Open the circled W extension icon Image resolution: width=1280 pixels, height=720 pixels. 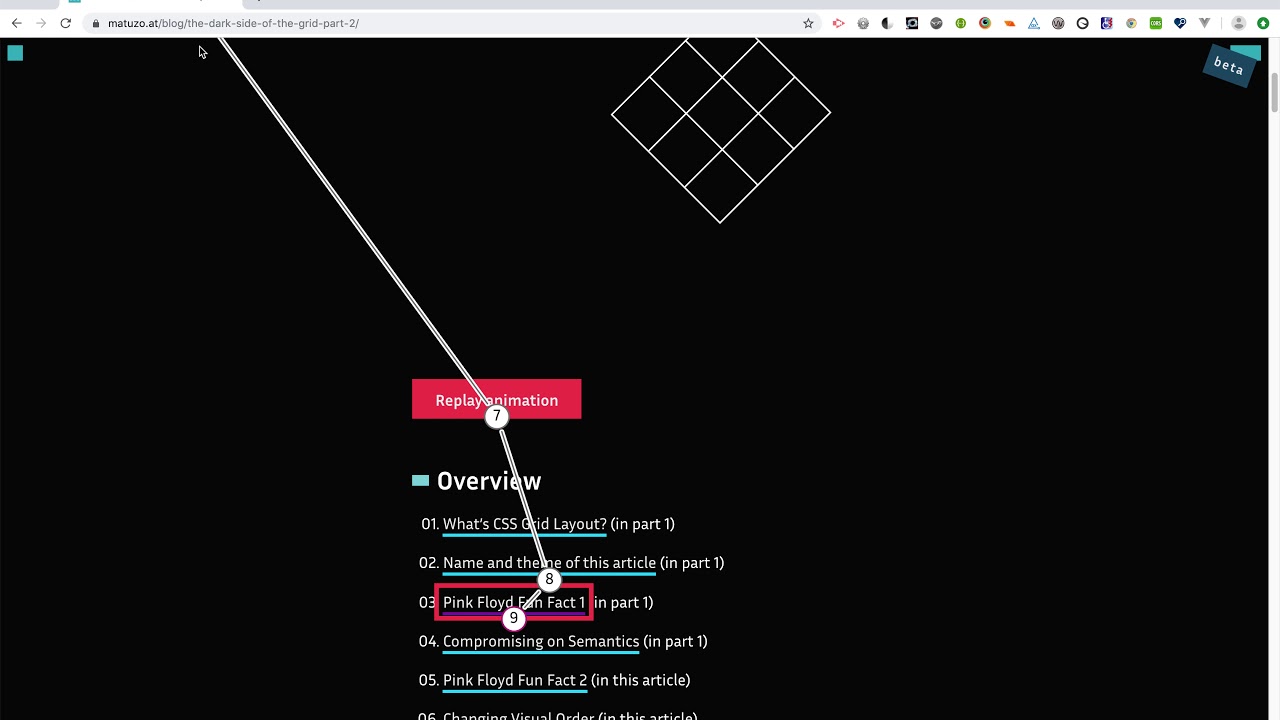(x=1058, y=23)
